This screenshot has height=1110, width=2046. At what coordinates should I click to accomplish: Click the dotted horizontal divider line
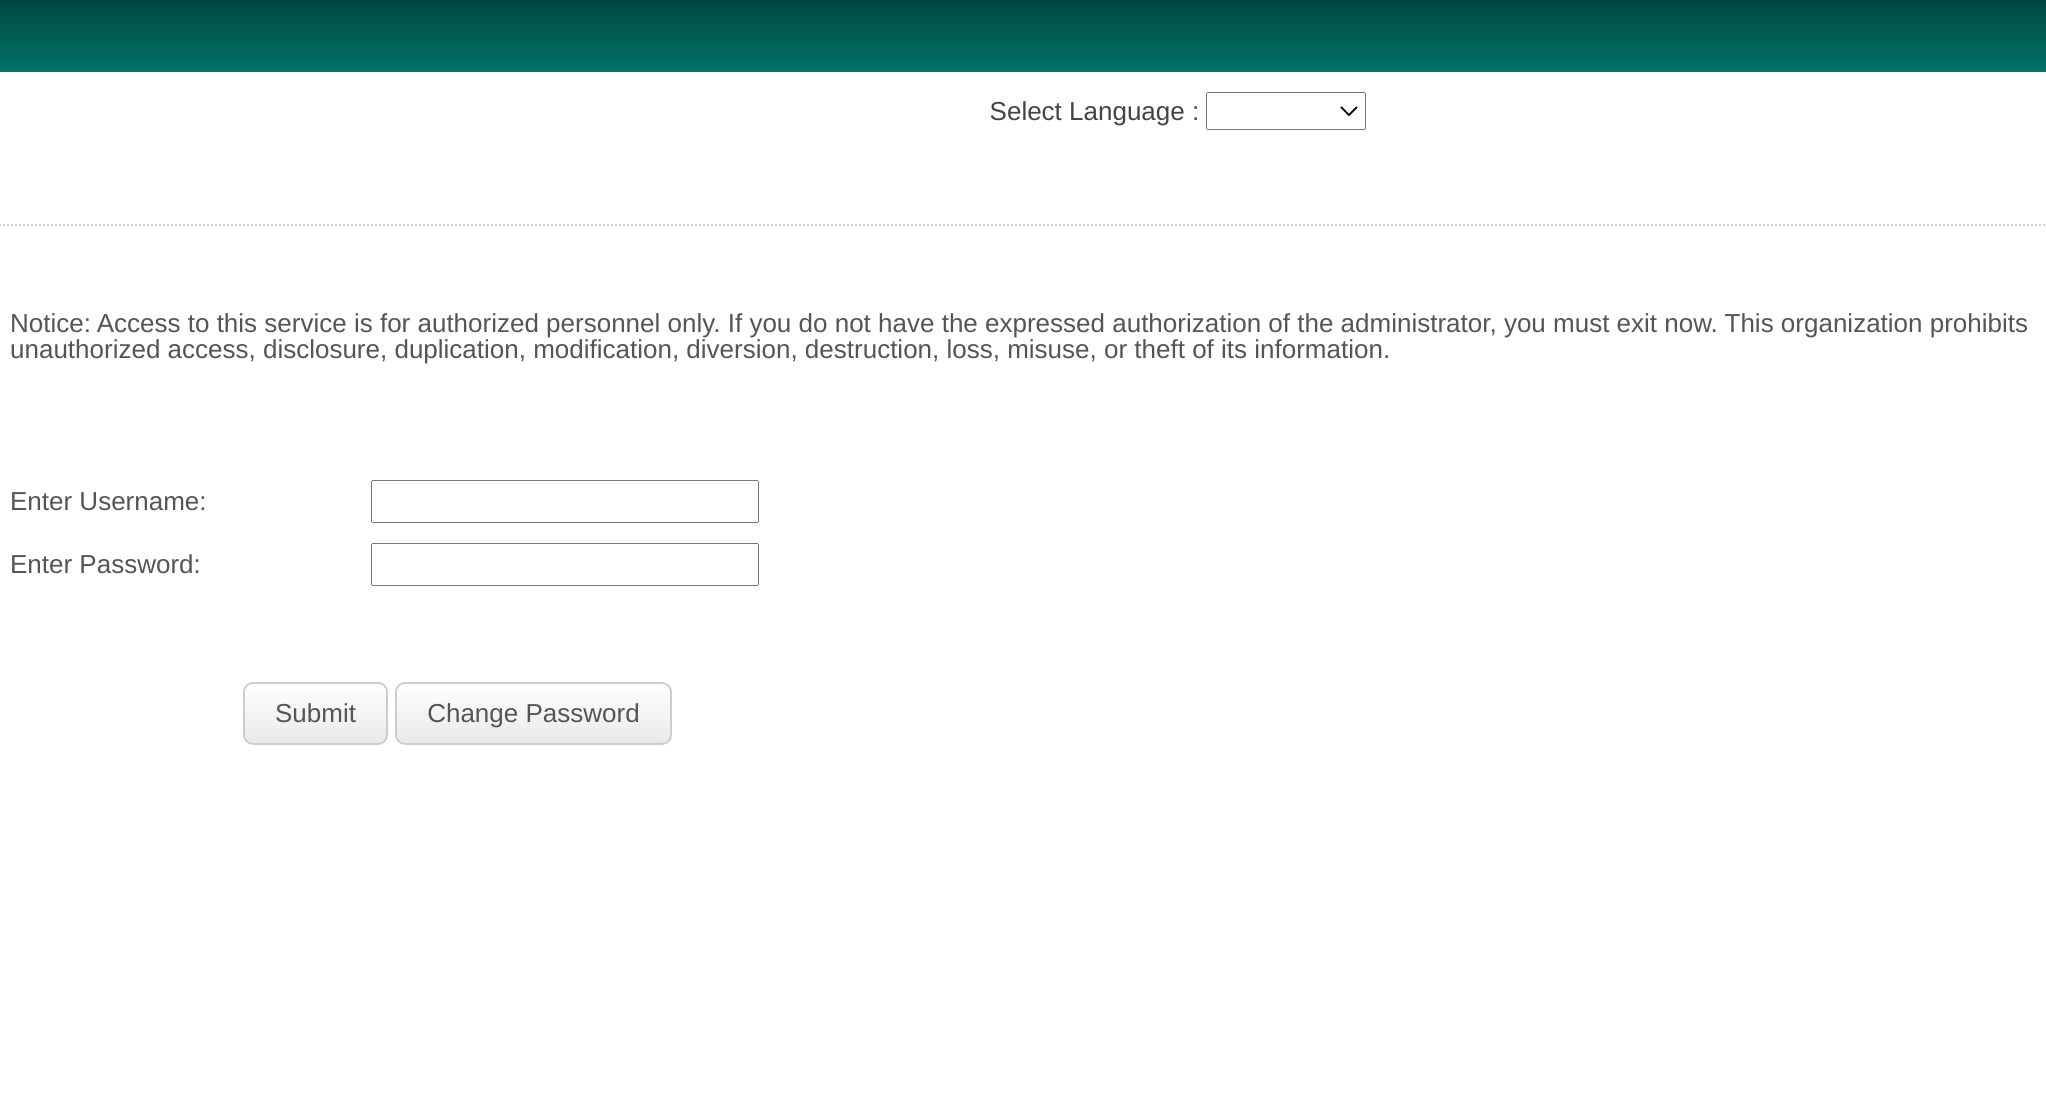coord(1022,225)
